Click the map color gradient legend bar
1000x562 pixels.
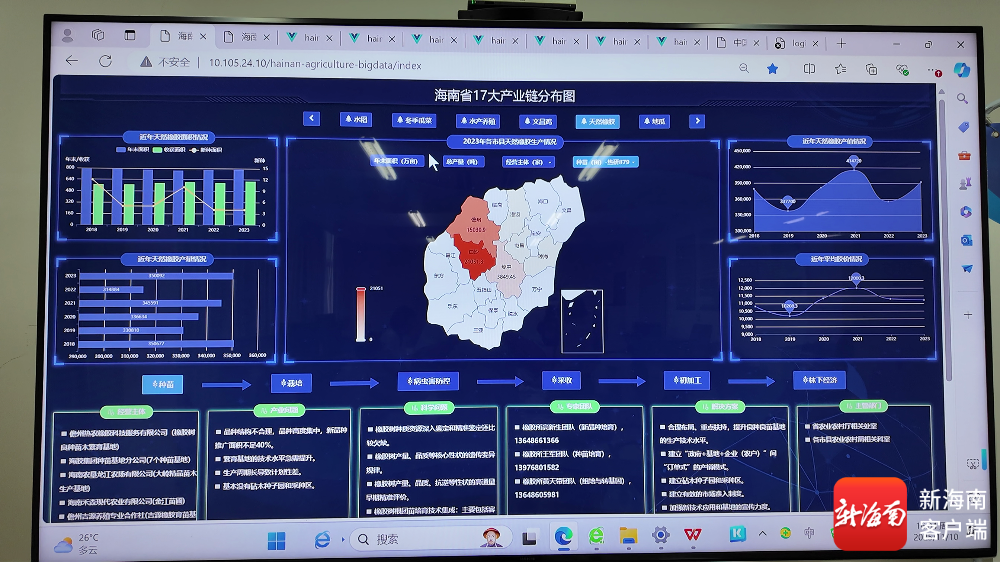pos(361,314)
